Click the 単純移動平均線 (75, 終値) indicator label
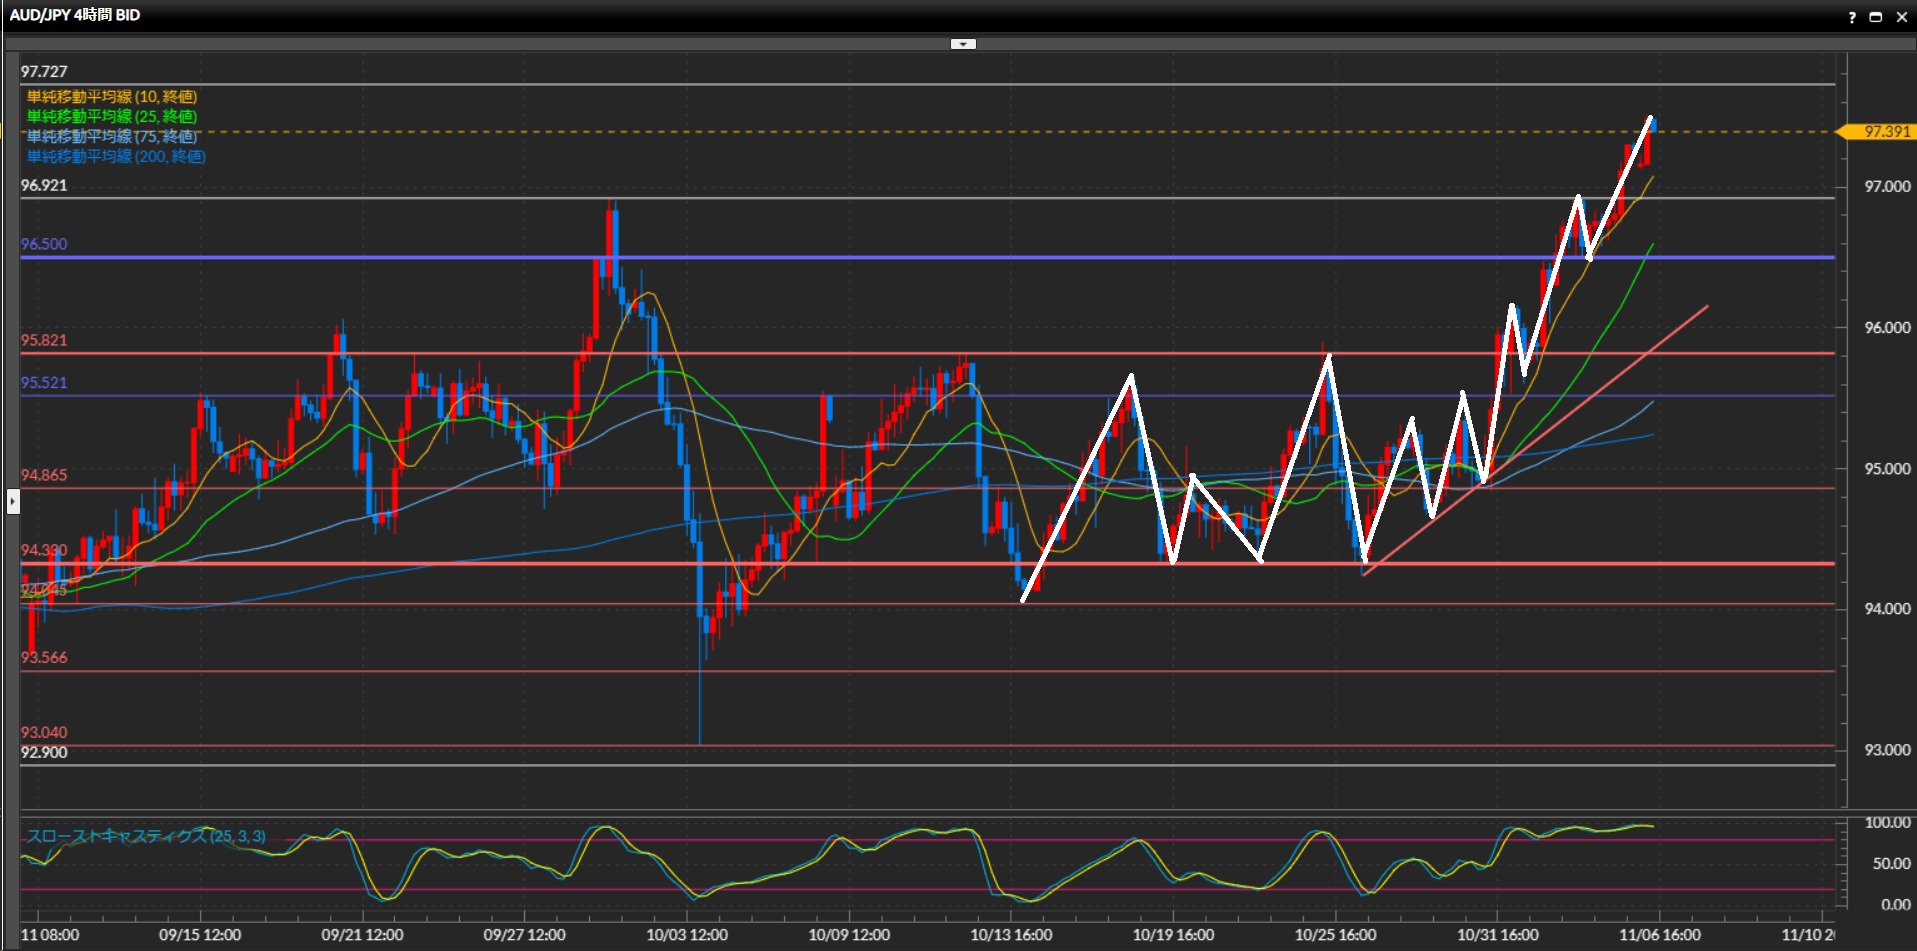The height and width of the screenshot is (951, 1917). point(112,137)
